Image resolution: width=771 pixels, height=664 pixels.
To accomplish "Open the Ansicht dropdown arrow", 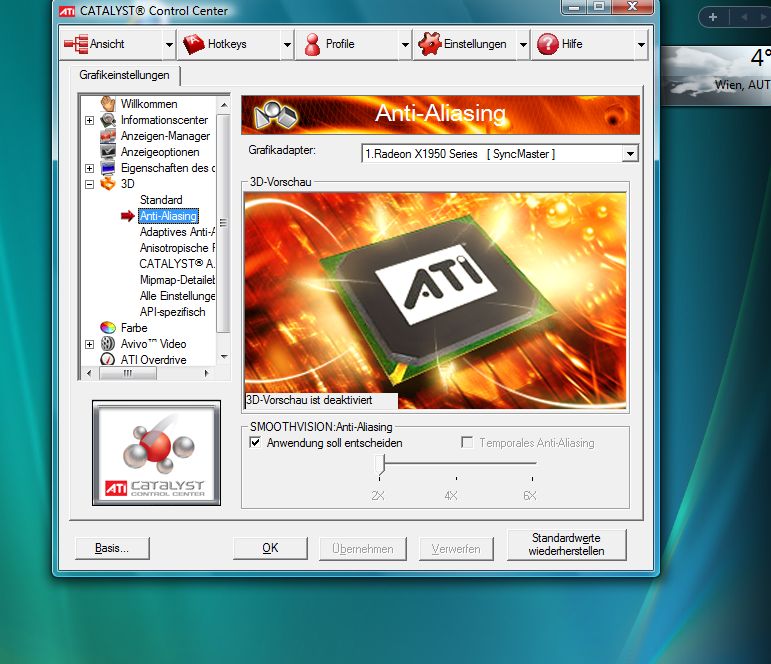I will [169, 44].
